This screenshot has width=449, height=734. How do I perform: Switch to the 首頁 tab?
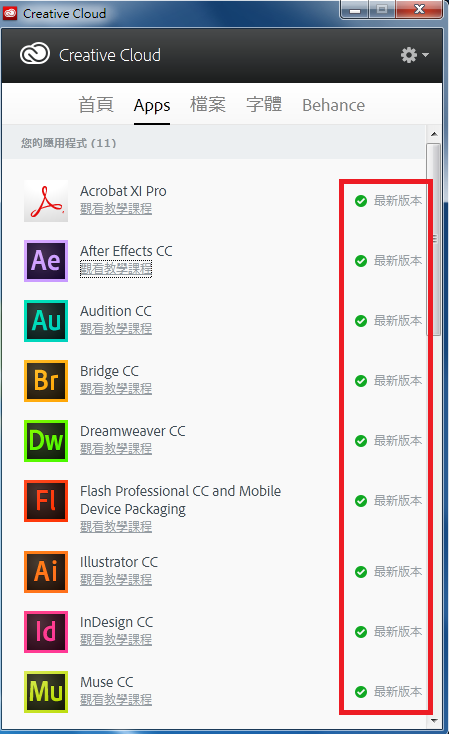click(x=96, y=105)
